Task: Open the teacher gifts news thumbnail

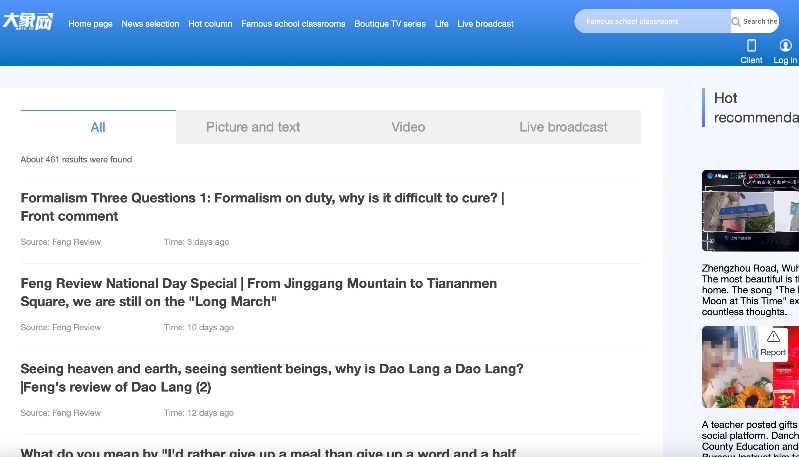Action: (x=750, y=367)
